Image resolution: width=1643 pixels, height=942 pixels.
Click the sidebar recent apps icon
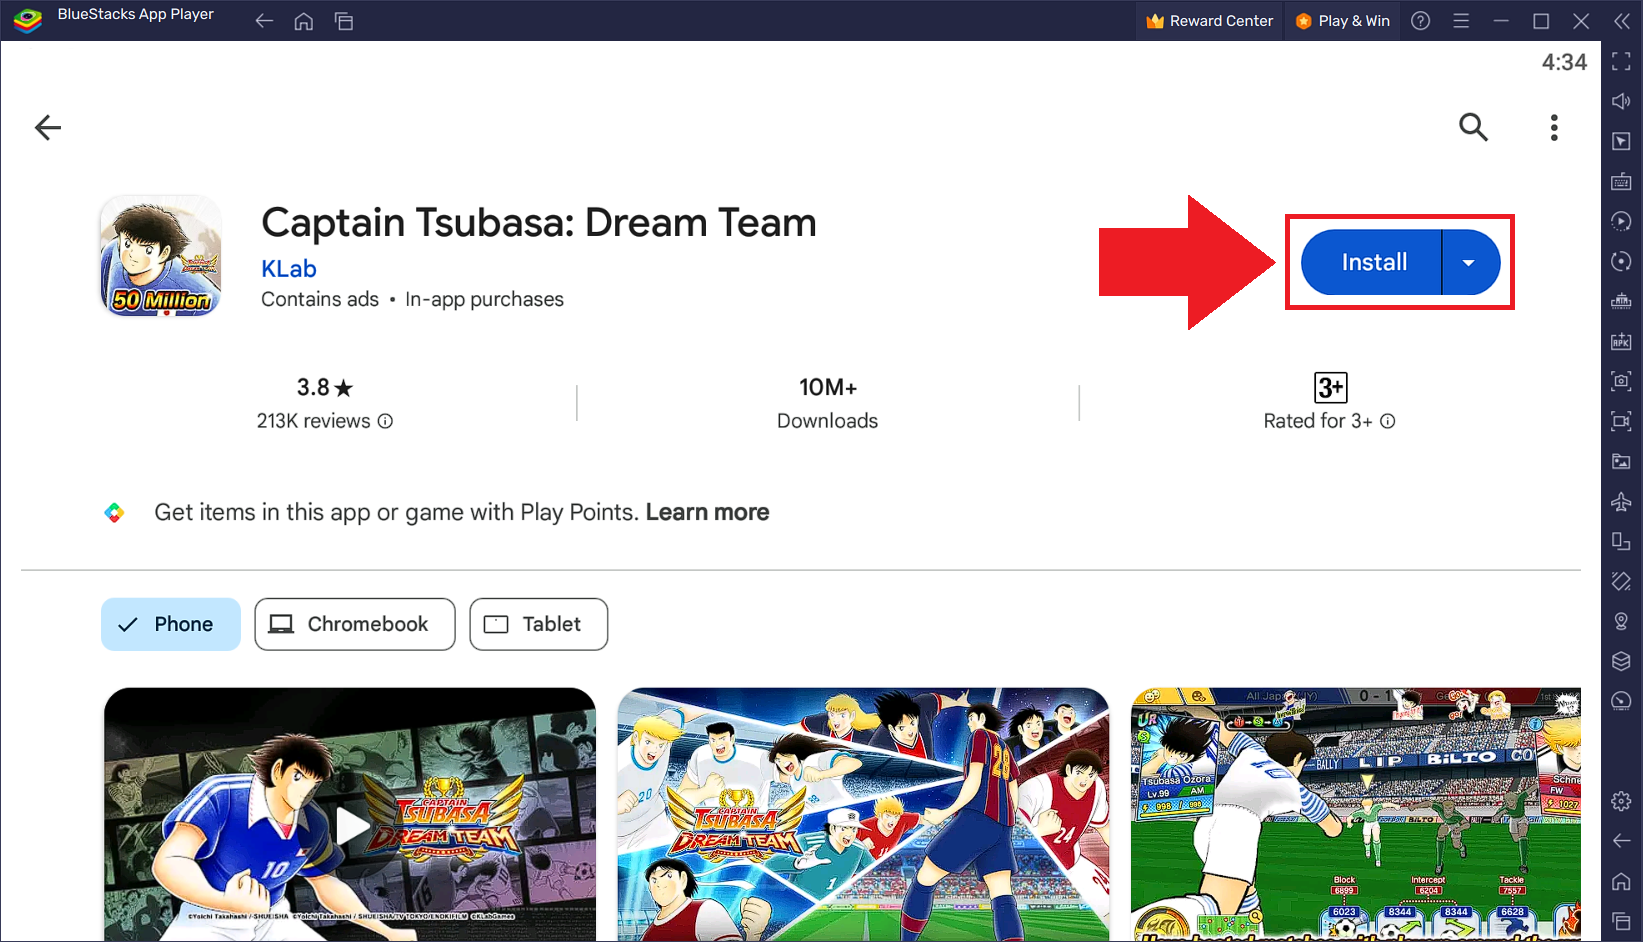coord(1622,921)
